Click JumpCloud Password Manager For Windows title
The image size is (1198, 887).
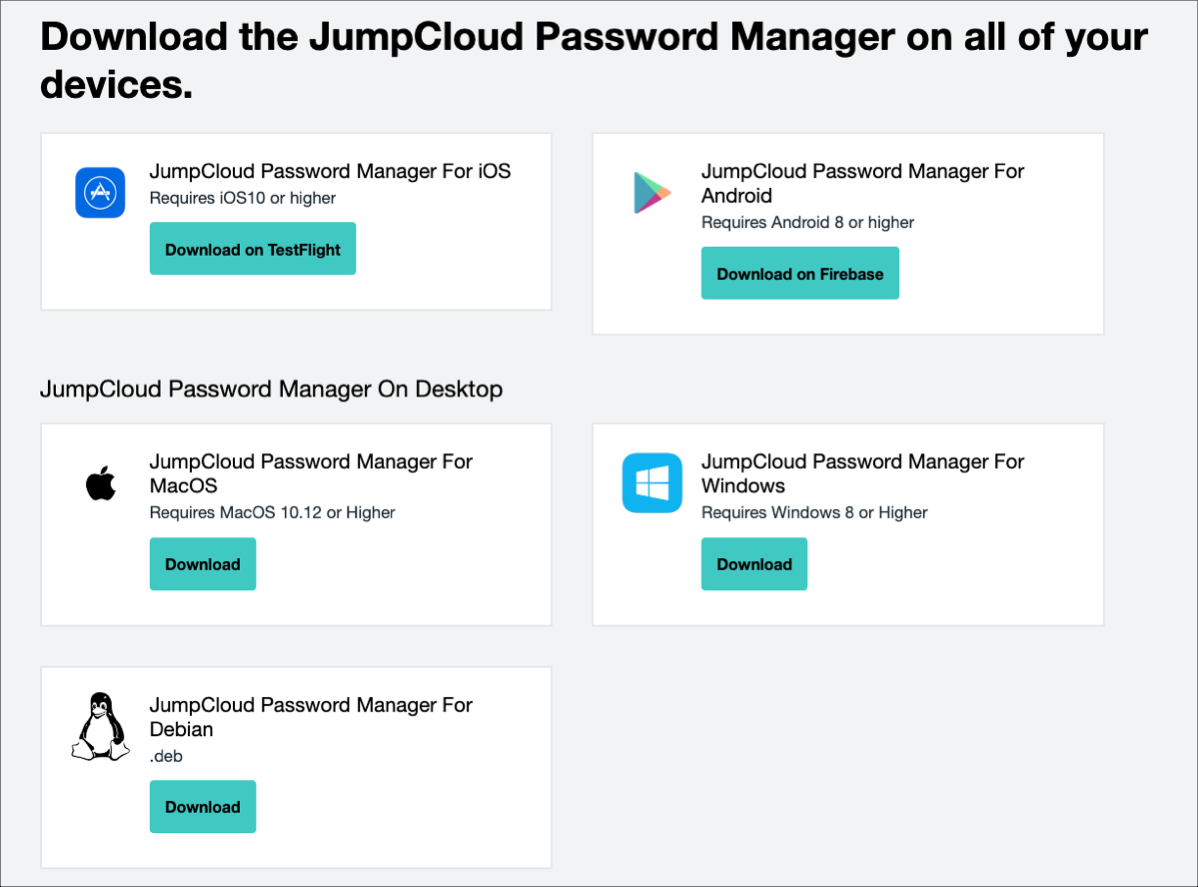point(862,473)
